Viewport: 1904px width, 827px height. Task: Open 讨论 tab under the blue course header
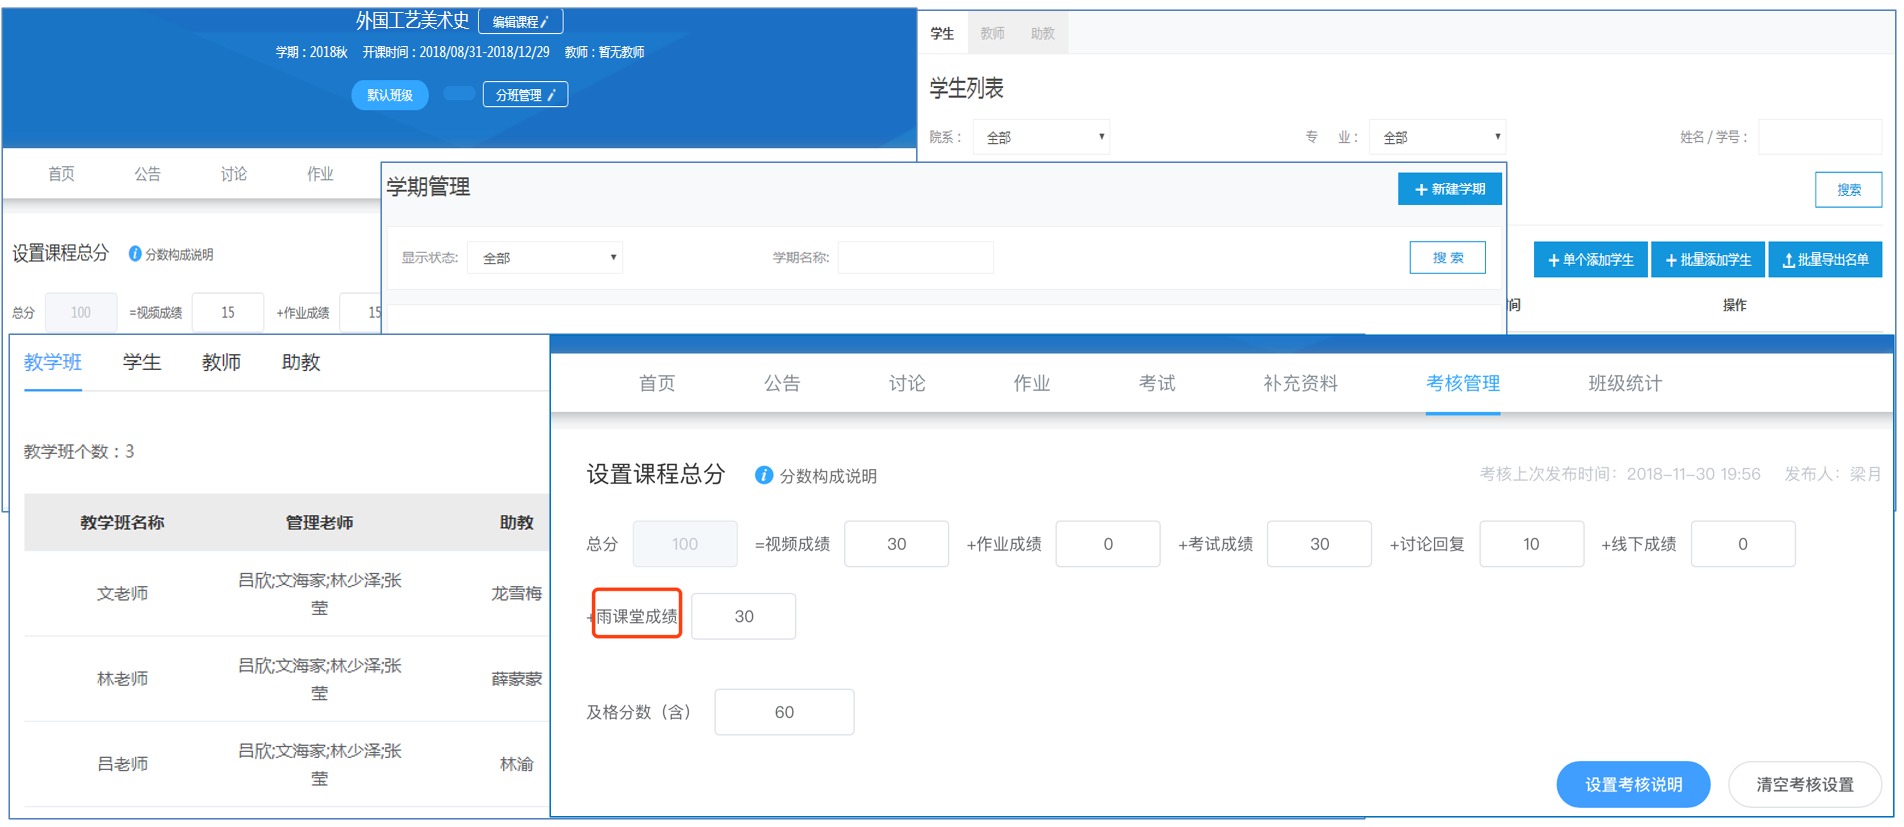coord(234,174)
